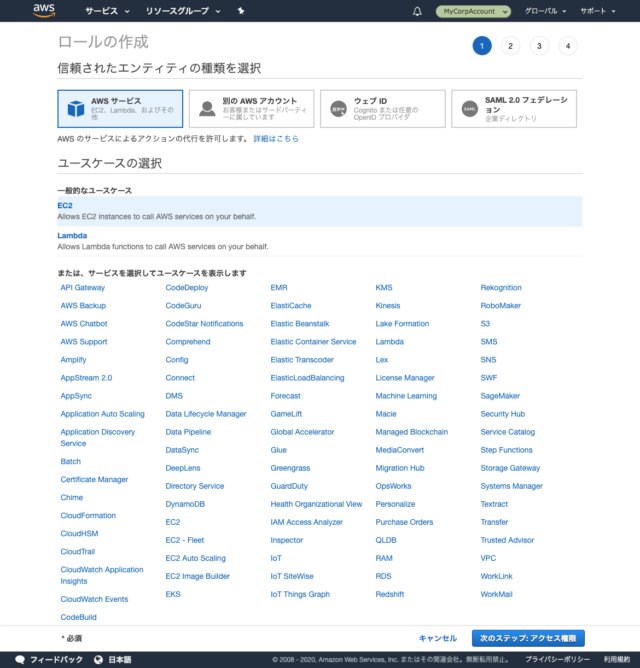This screenshot has width=640, height=668.
Task: Click the キャンセル button
Action: tap(438, 638)
